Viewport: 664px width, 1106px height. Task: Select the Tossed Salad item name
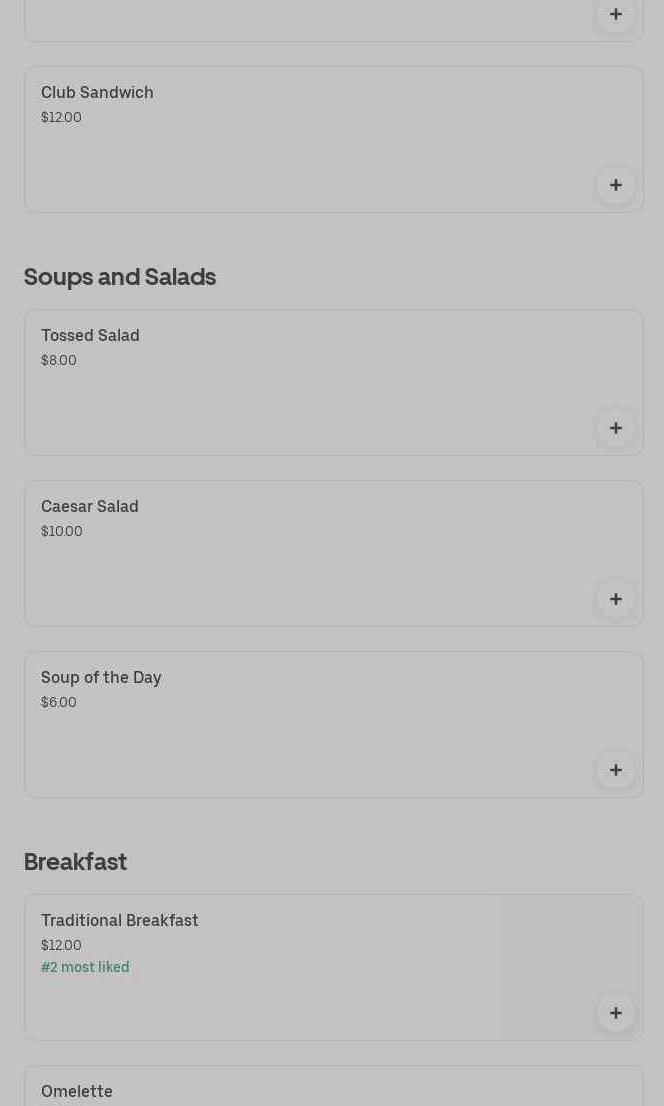pyautogui.click(x=90, y=335)
